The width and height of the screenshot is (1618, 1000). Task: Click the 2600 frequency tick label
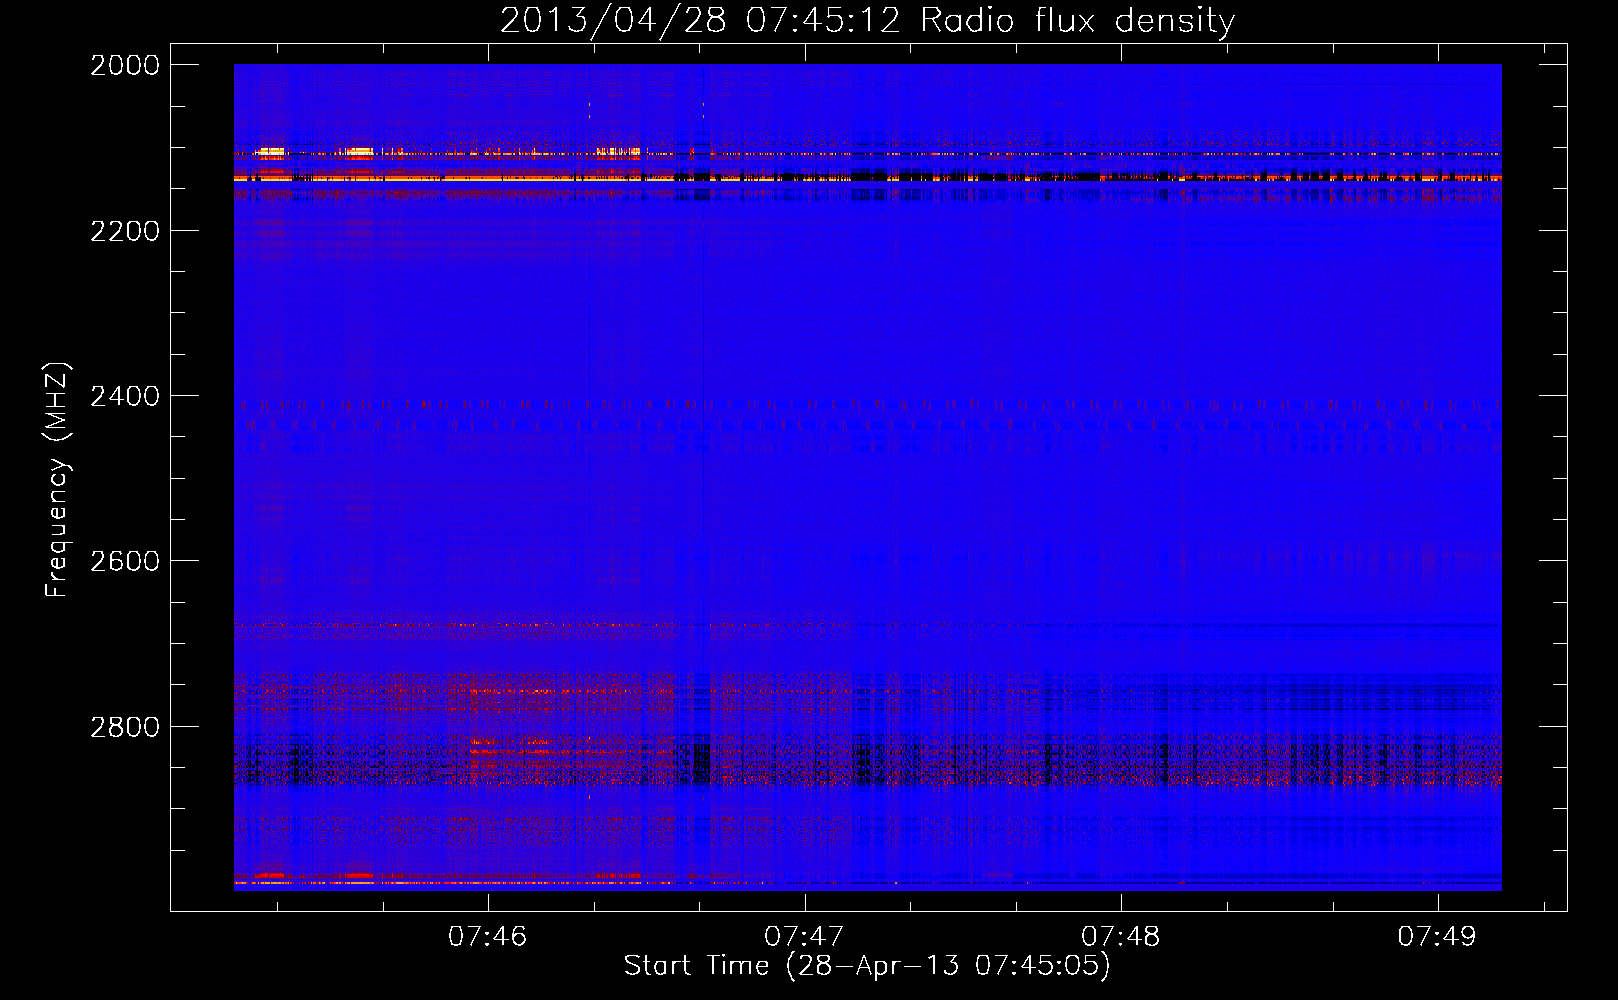click(125, 561)
